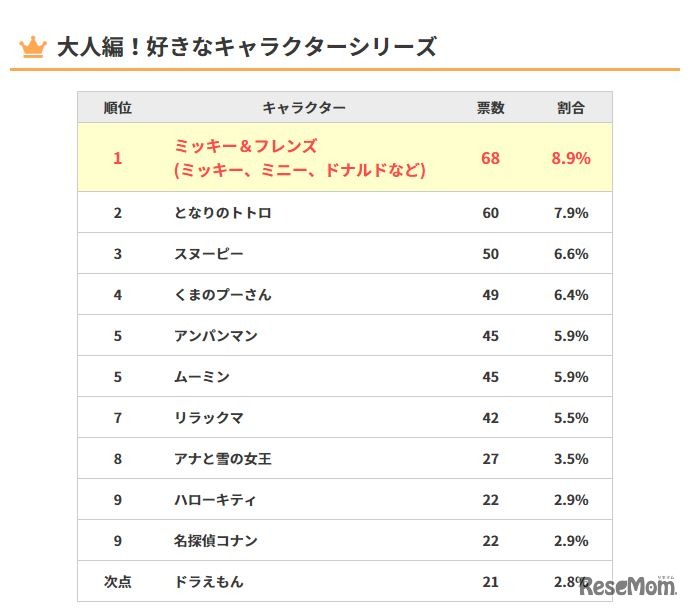Click the ドラえもん runner-up entry
This screenshot has height=609, width=690.
[x=208, y=582]
